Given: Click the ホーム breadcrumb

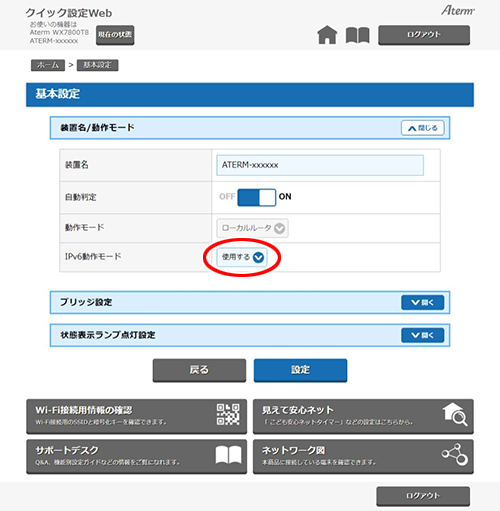Looking at the screenshot, I should (48, 65).
